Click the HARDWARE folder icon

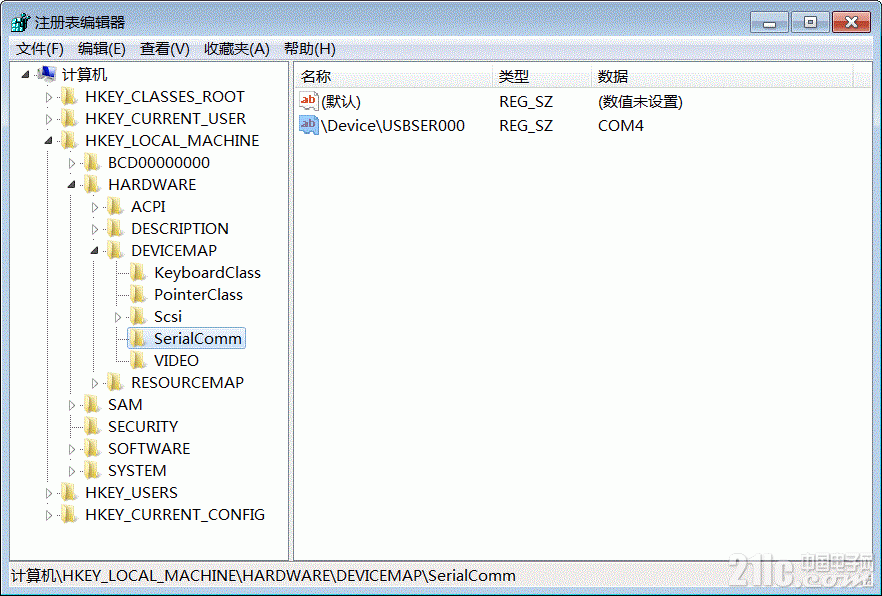click(x=92, y=184)
